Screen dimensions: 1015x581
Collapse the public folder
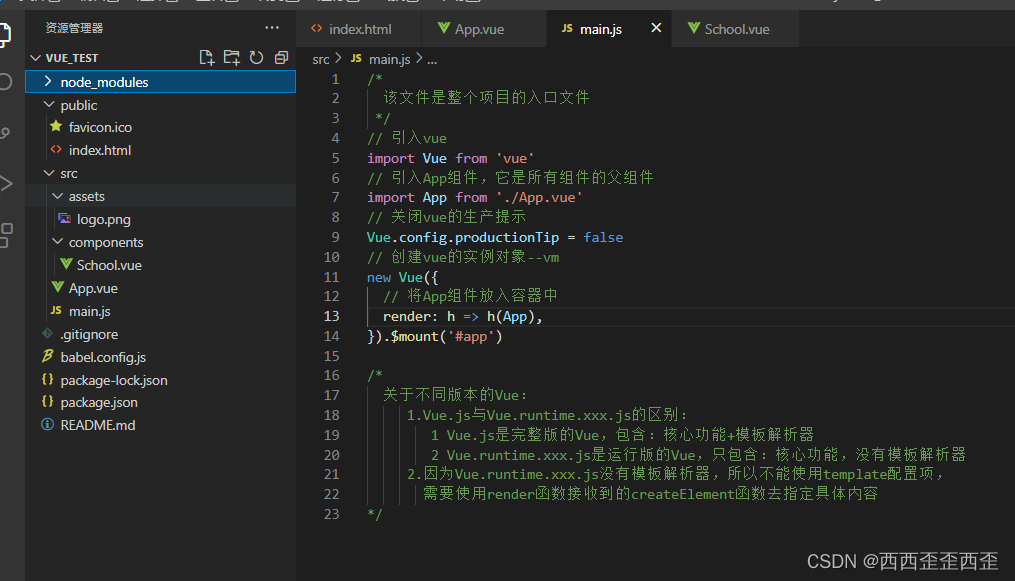click(47, 105)
